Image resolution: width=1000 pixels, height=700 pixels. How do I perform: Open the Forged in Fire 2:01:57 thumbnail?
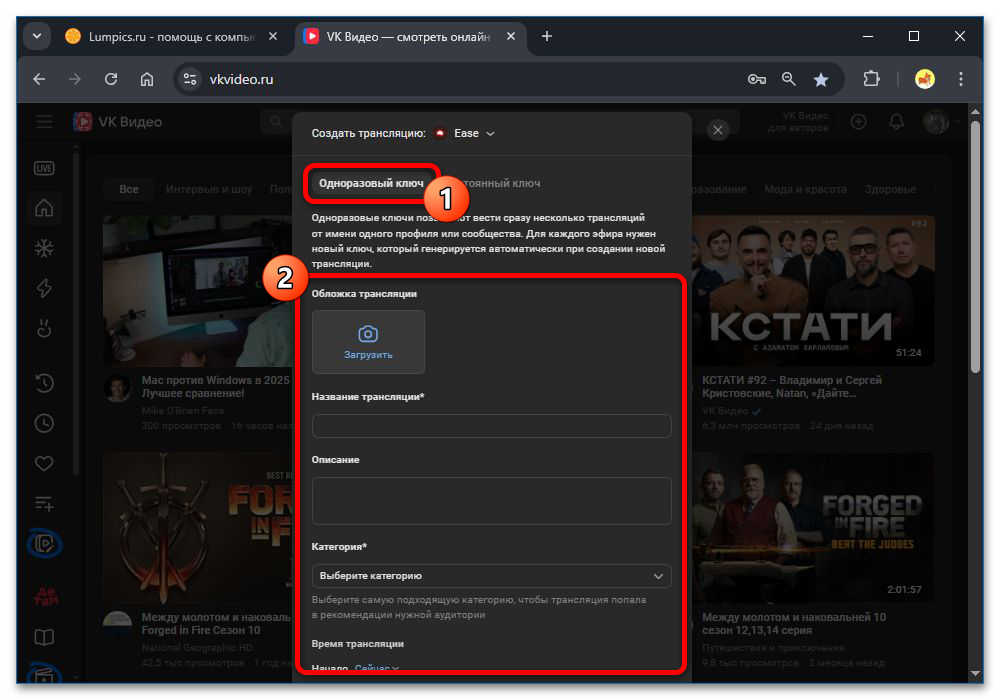(813, 528)
